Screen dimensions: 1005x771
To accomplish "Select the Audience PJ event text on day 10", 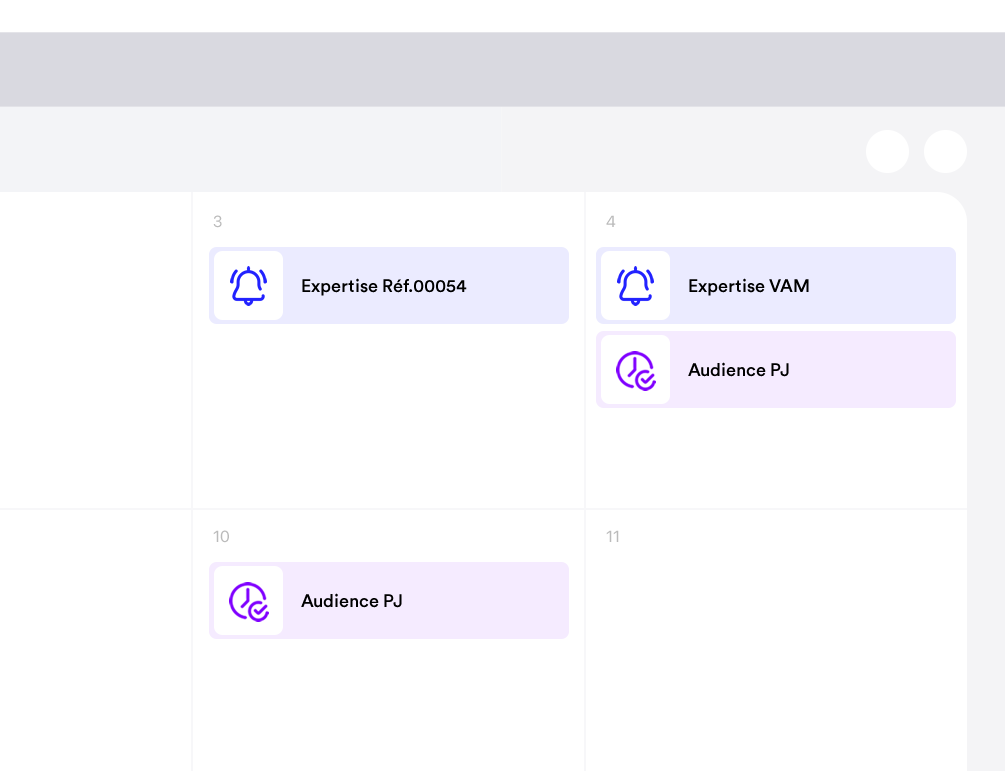I will pyautogui.click(x=351, y=601).
